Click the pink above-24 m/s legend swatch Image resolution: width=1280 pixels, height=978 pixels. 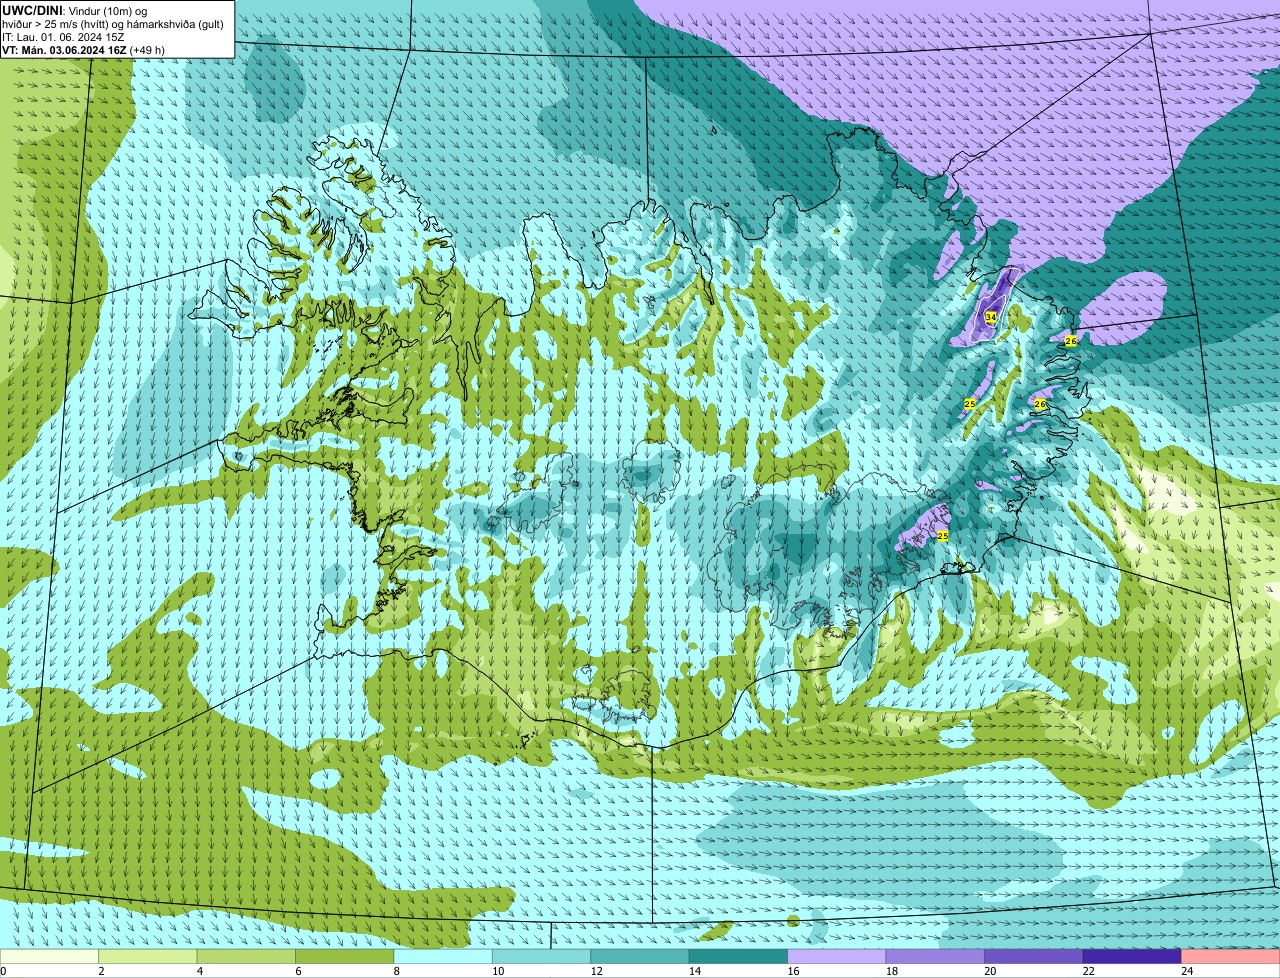pos(1230,956)
